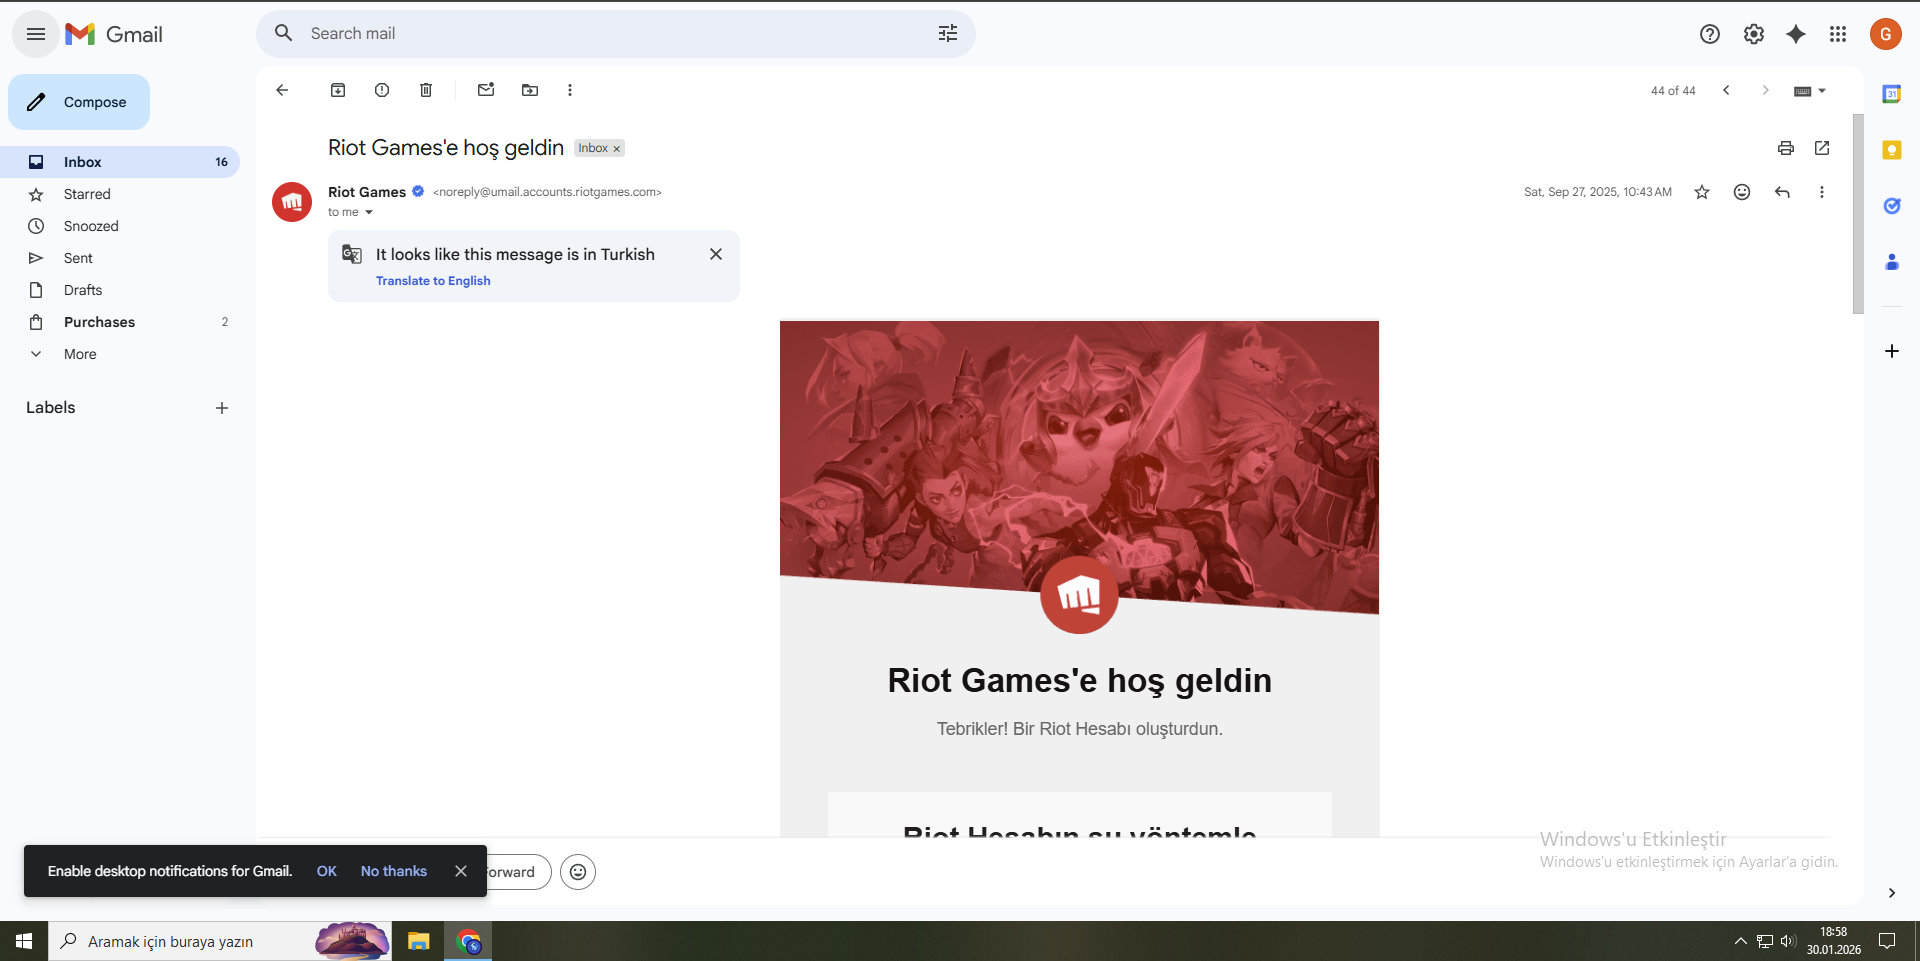This screenshot has height=961, width=1920.
Task: Open Windows notification center
Action: [1887, 941]
